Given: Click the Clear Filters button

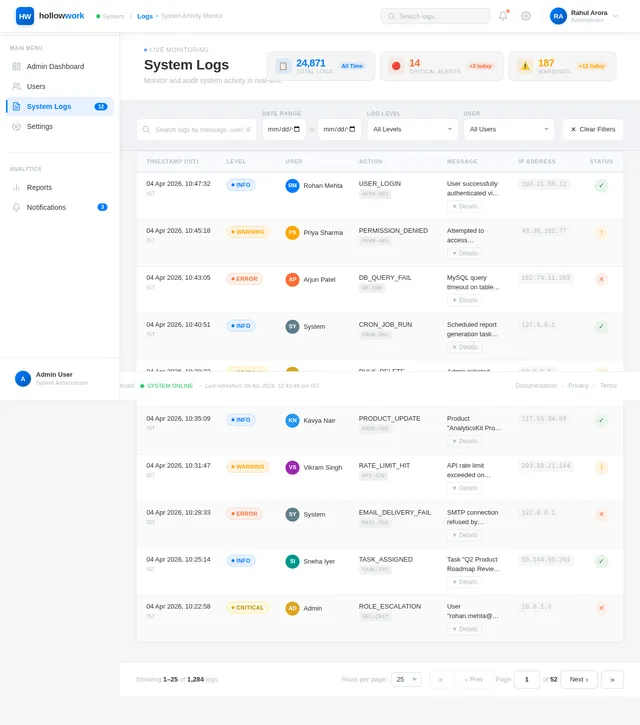Looking at the screenshot, I should pyautogui.click(x=593, y=129).
